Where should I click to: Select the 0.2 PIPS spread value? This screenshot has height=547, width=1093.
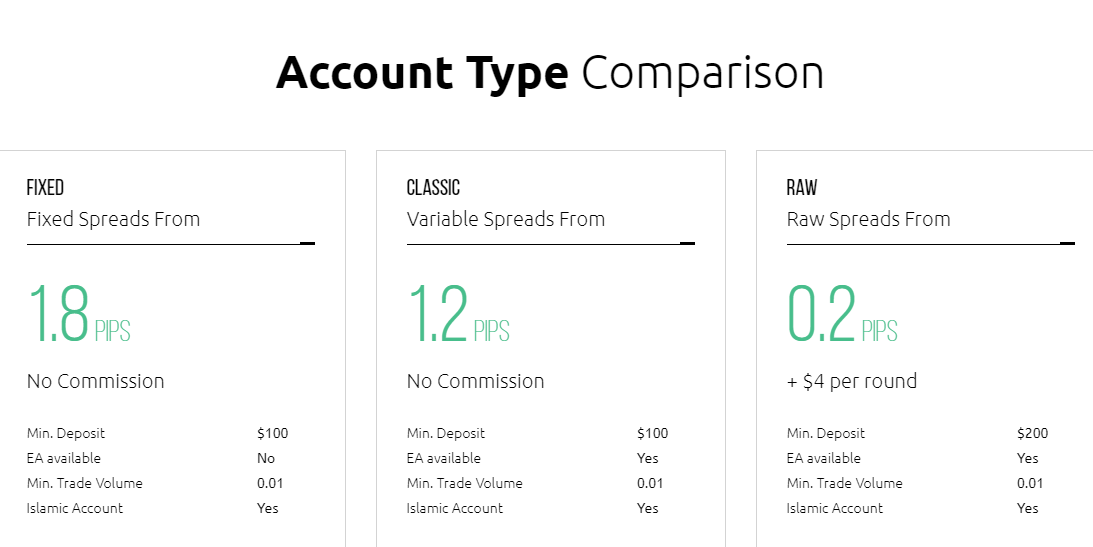pyautogui.click(x=842, y=314)
